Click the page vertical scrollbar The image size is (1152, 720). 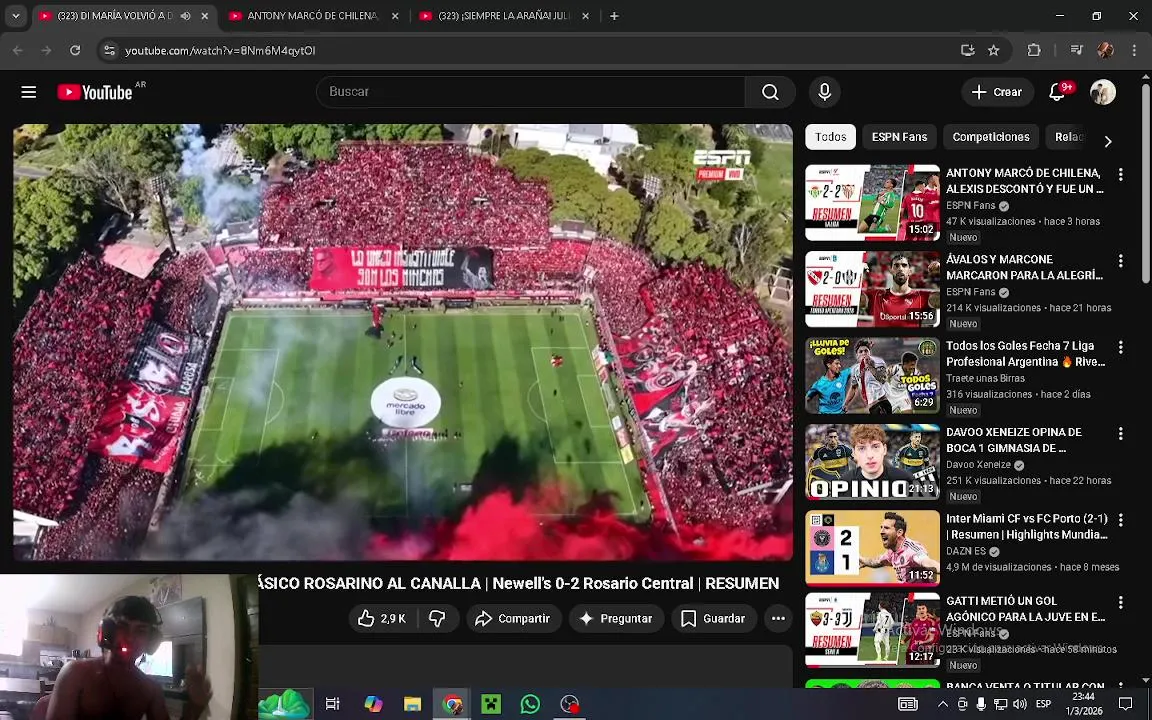[1146, 184]
